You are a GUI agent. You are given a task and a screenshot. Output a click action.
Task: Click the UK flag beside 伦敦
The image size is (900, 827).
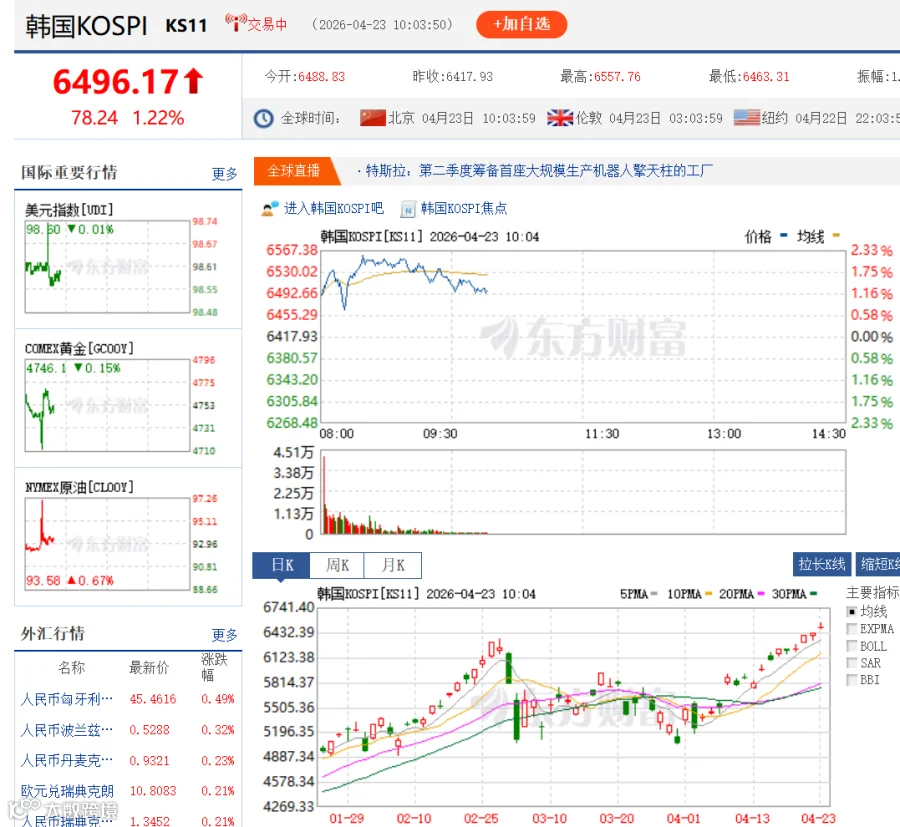[560, 118]
